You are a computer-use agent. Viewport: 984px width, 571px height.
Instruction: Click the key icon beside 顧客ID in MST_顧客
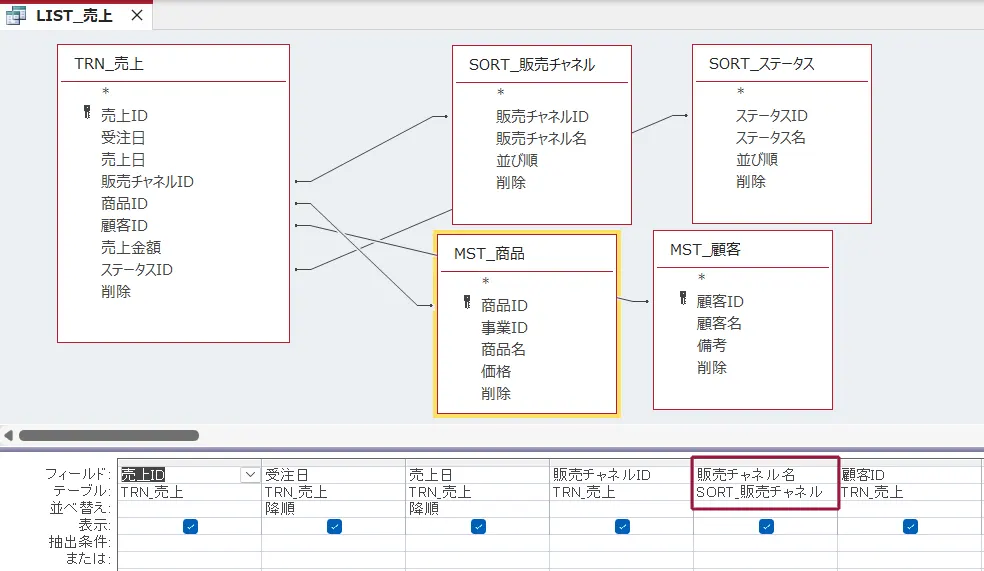(x=683, y=300)
